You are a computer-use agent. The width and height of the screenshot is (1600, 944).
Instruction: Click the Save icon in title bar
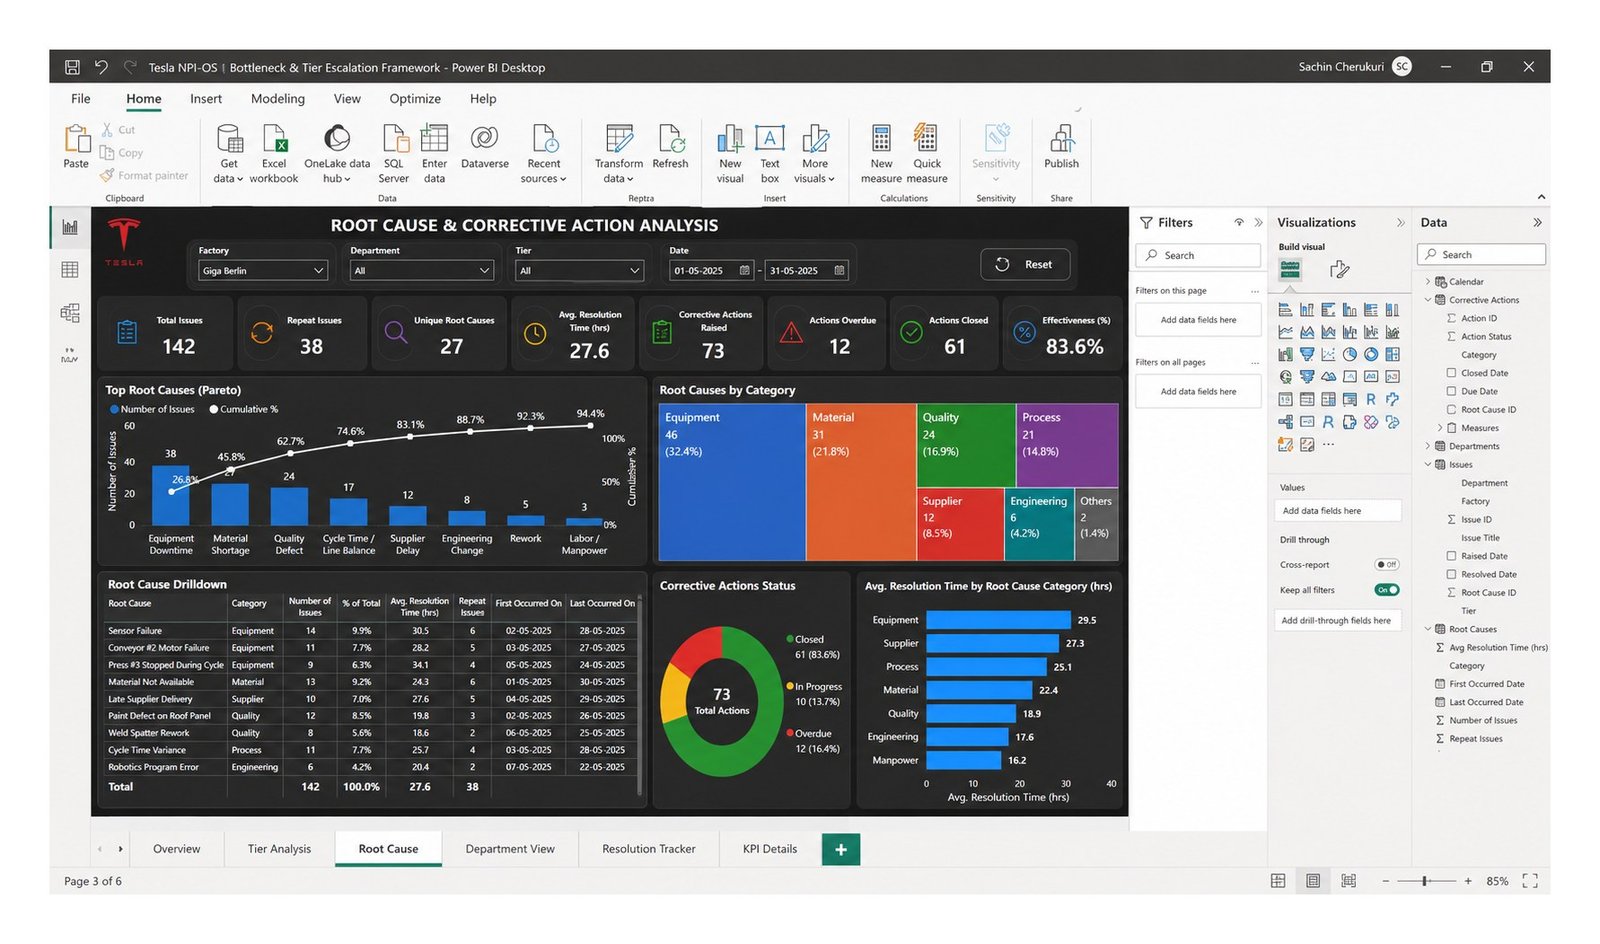[72, 67]
